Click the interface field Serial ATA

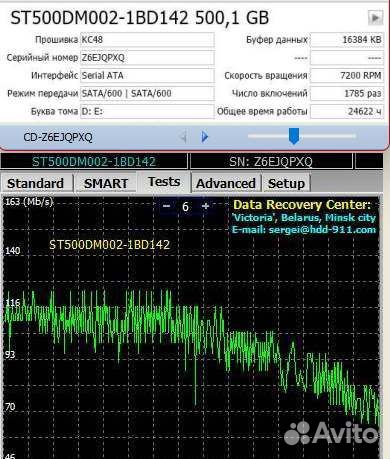coord(147,76)
